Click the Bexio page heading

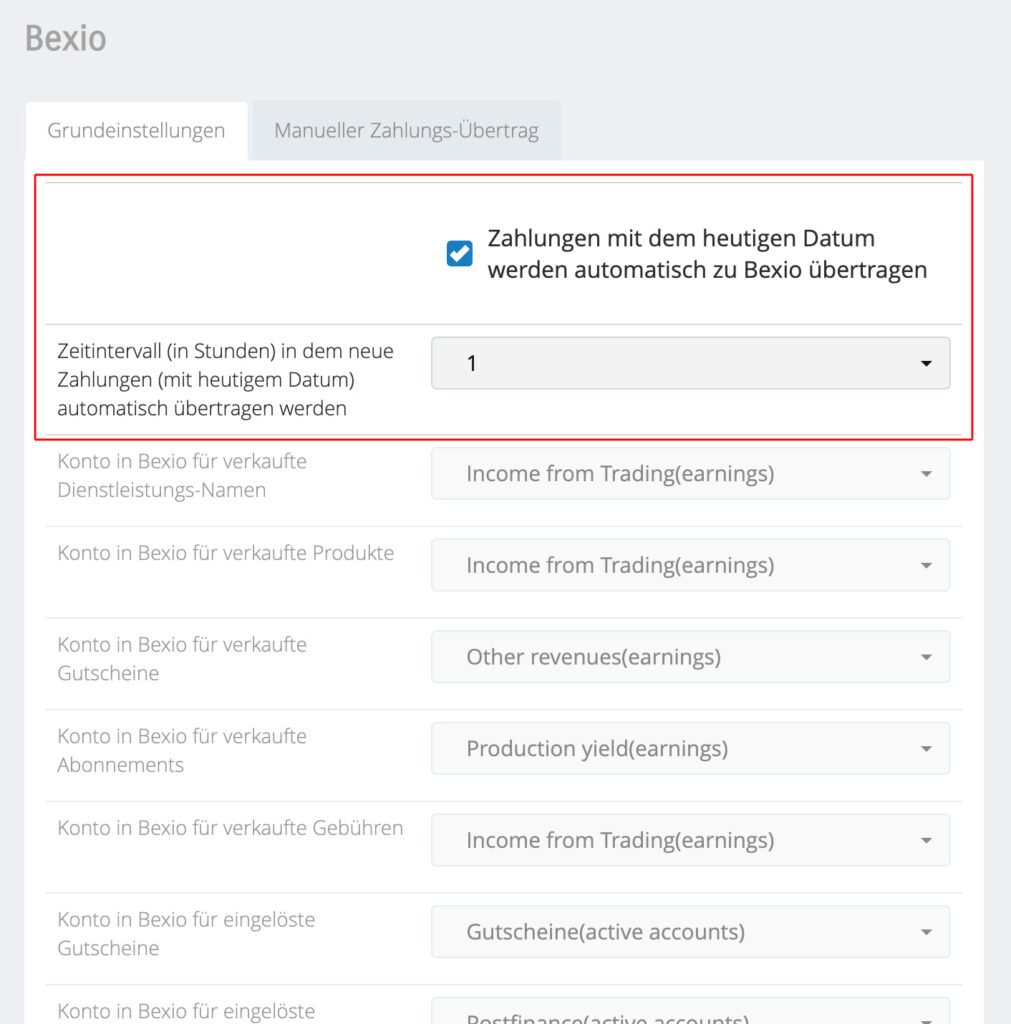coord(66,39)
